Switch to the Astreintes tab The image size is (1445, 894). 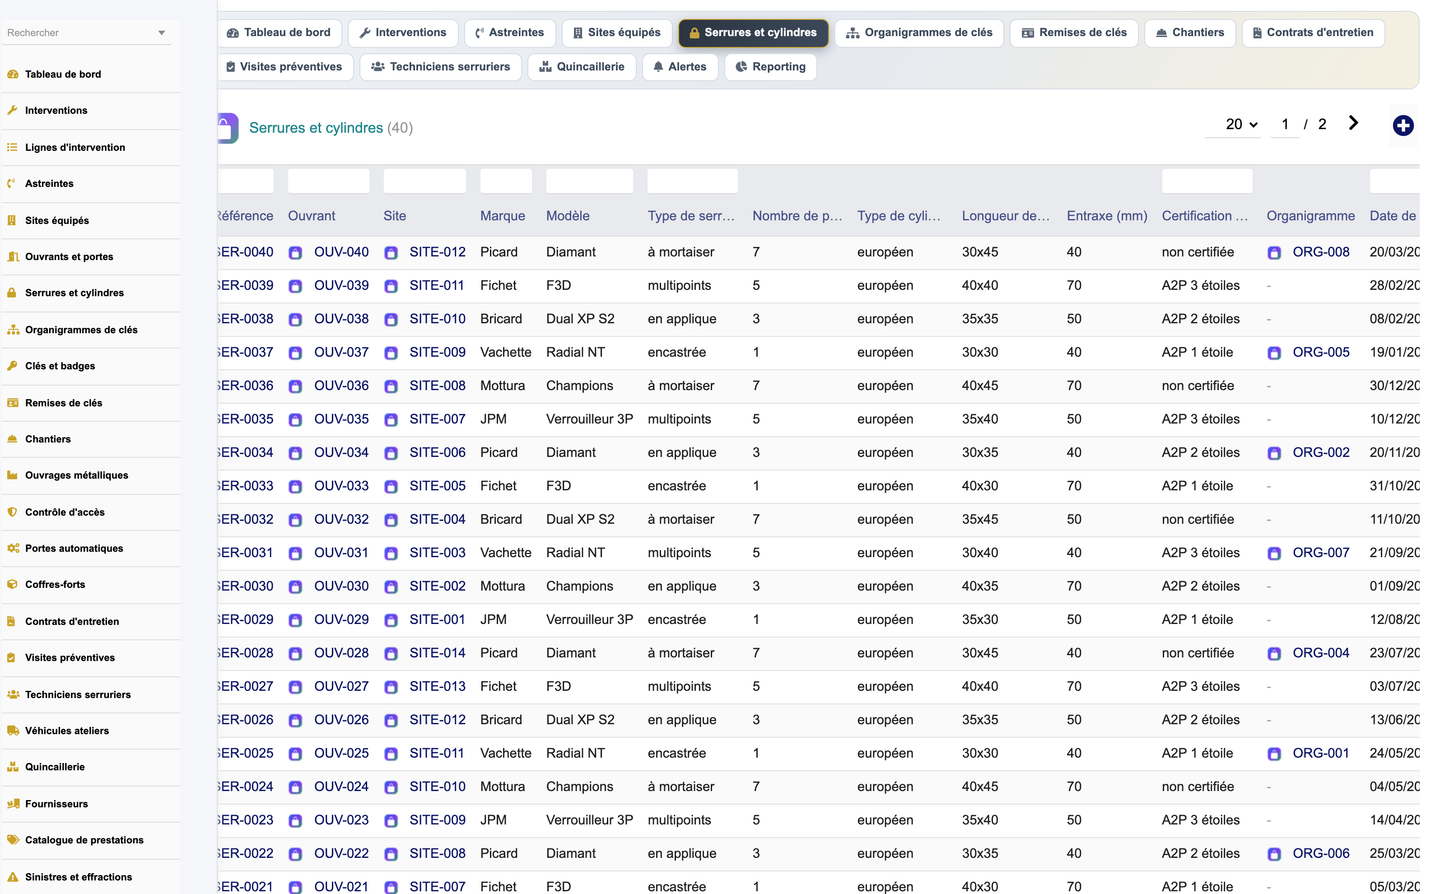pos(510,33)
